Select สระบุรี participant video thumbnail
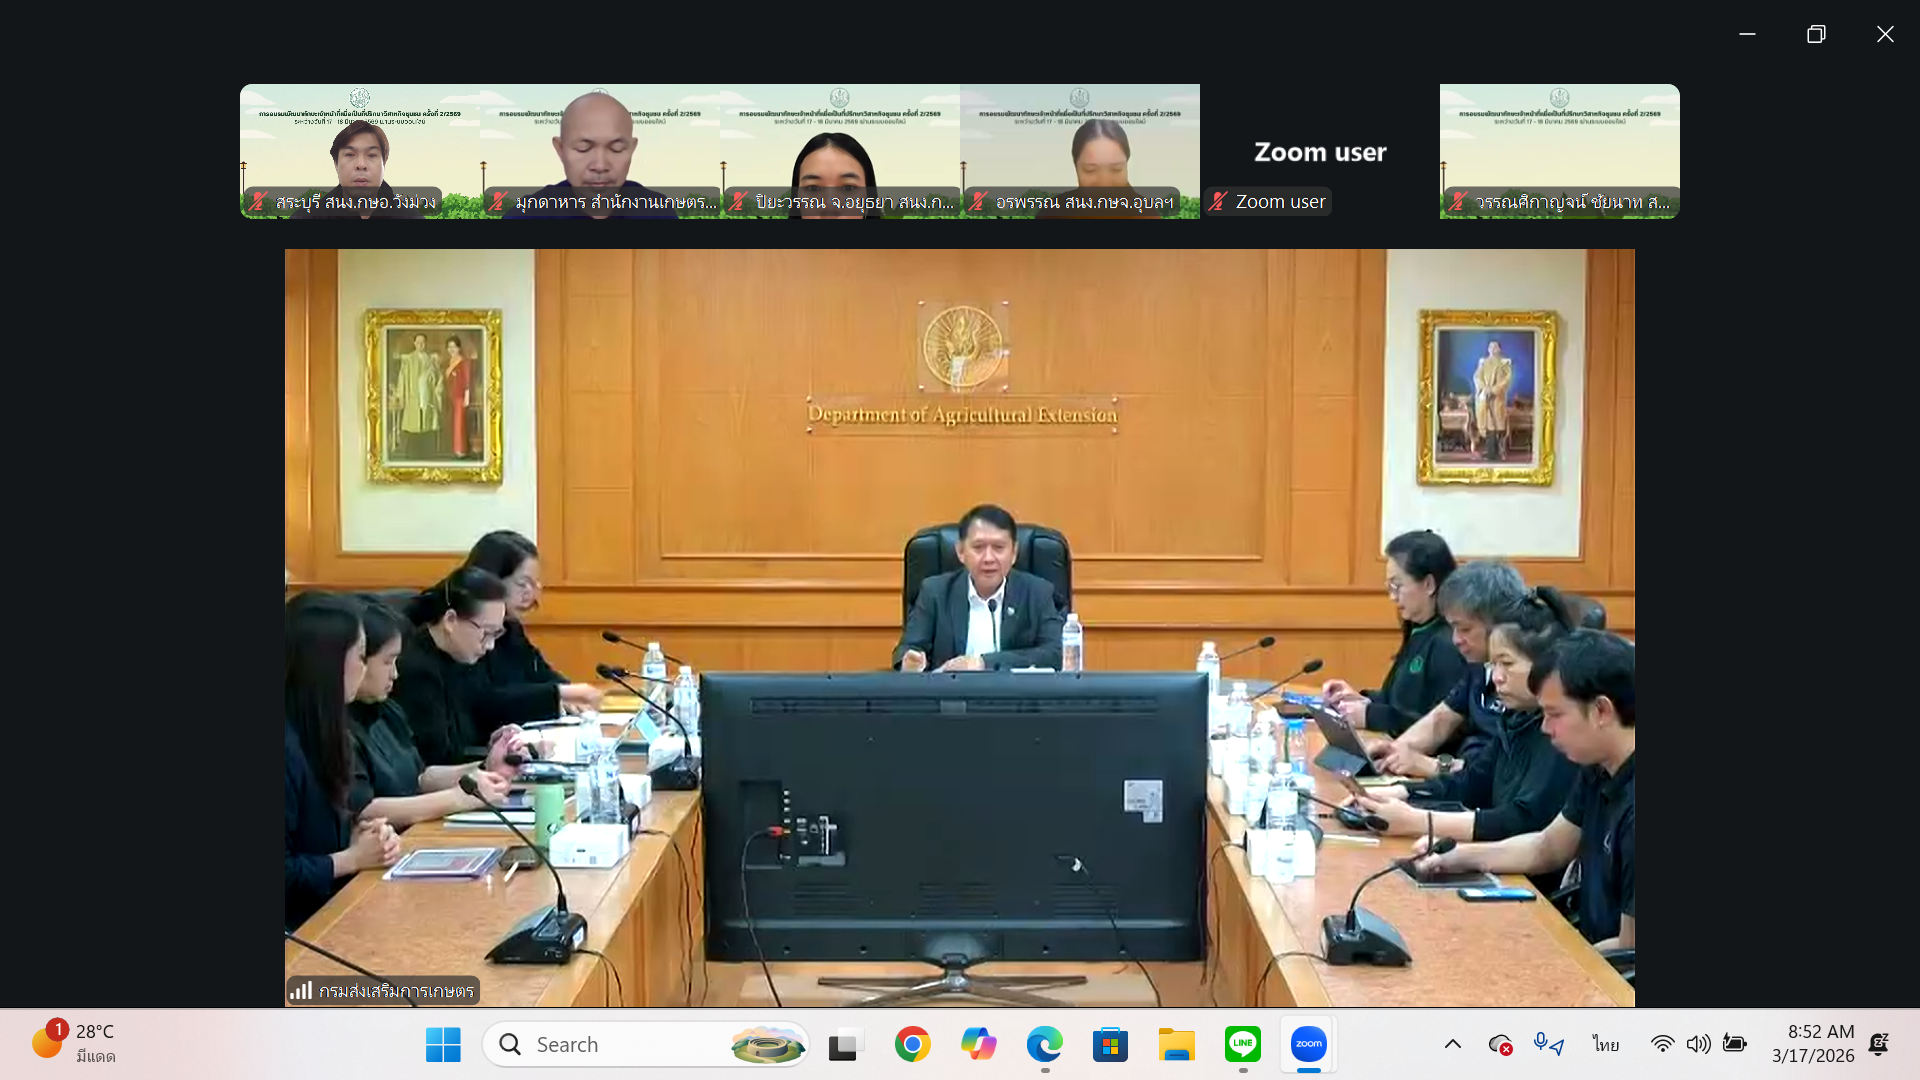The height and width of the screenshot is (1080, 1920). click(x=360, y=151)
